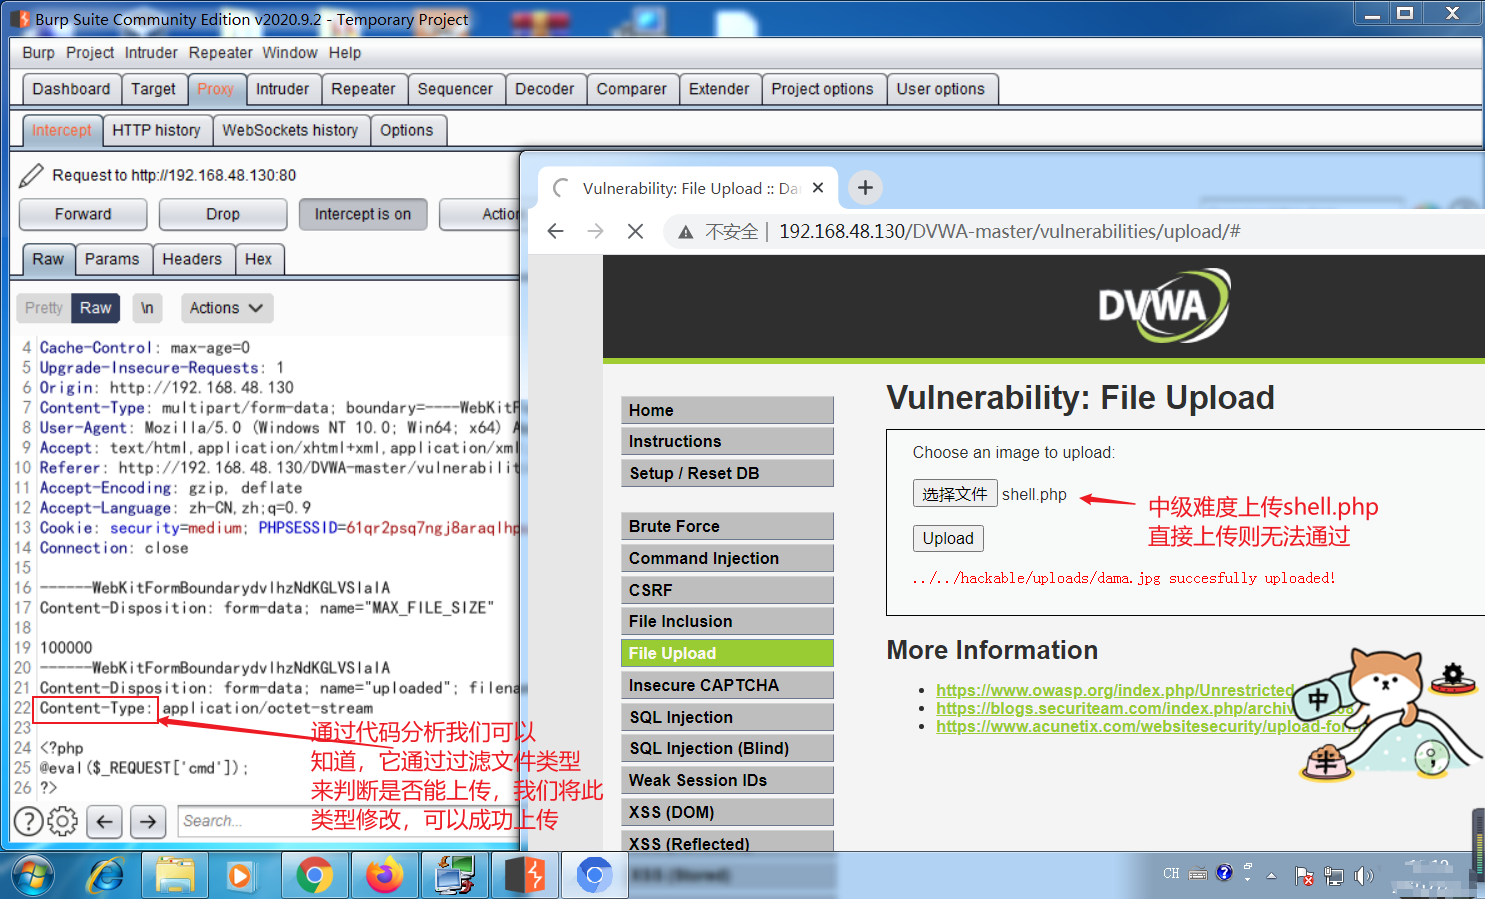The width and height of the screenshot is (1485, 899).
Task: Switch editor to Pretty view
Action: 44,308
